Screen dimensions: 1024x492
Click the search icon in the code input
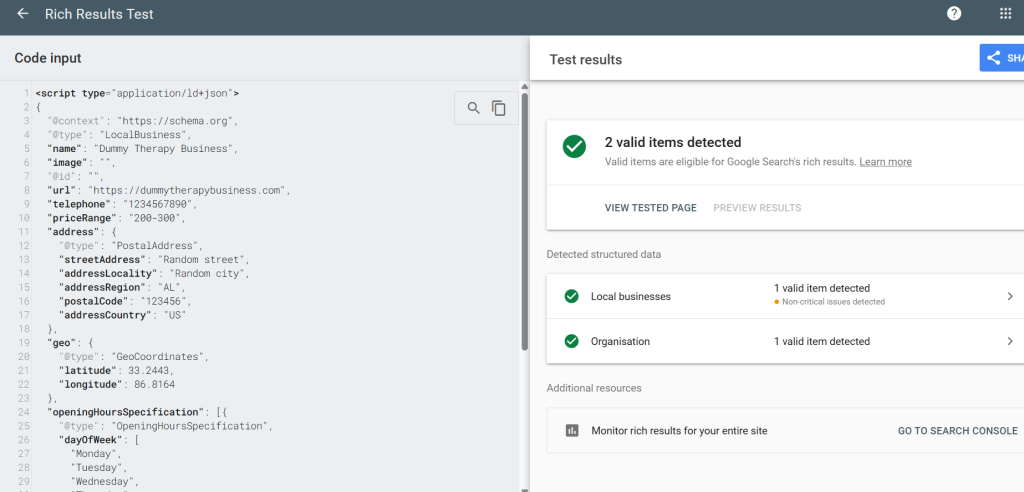point(473,108)
